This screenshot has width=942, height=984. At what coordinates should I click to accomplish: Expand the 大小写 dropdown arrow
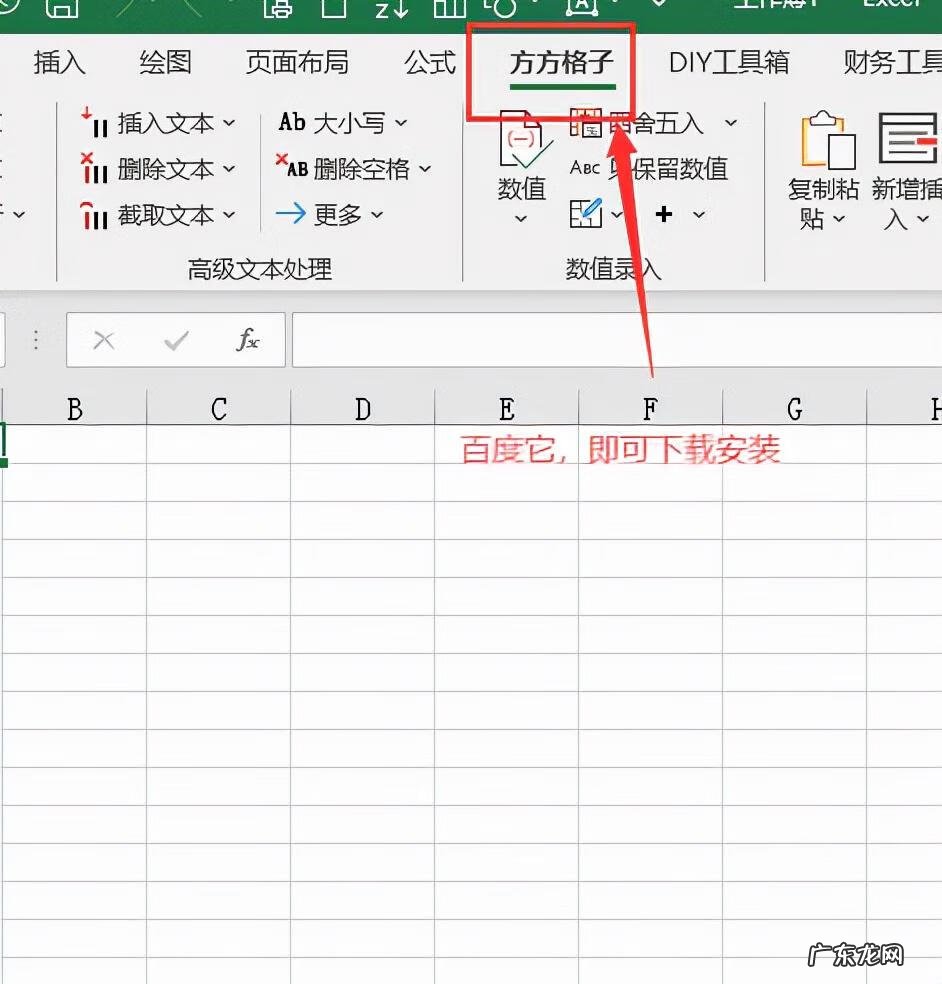coord(401,122)
